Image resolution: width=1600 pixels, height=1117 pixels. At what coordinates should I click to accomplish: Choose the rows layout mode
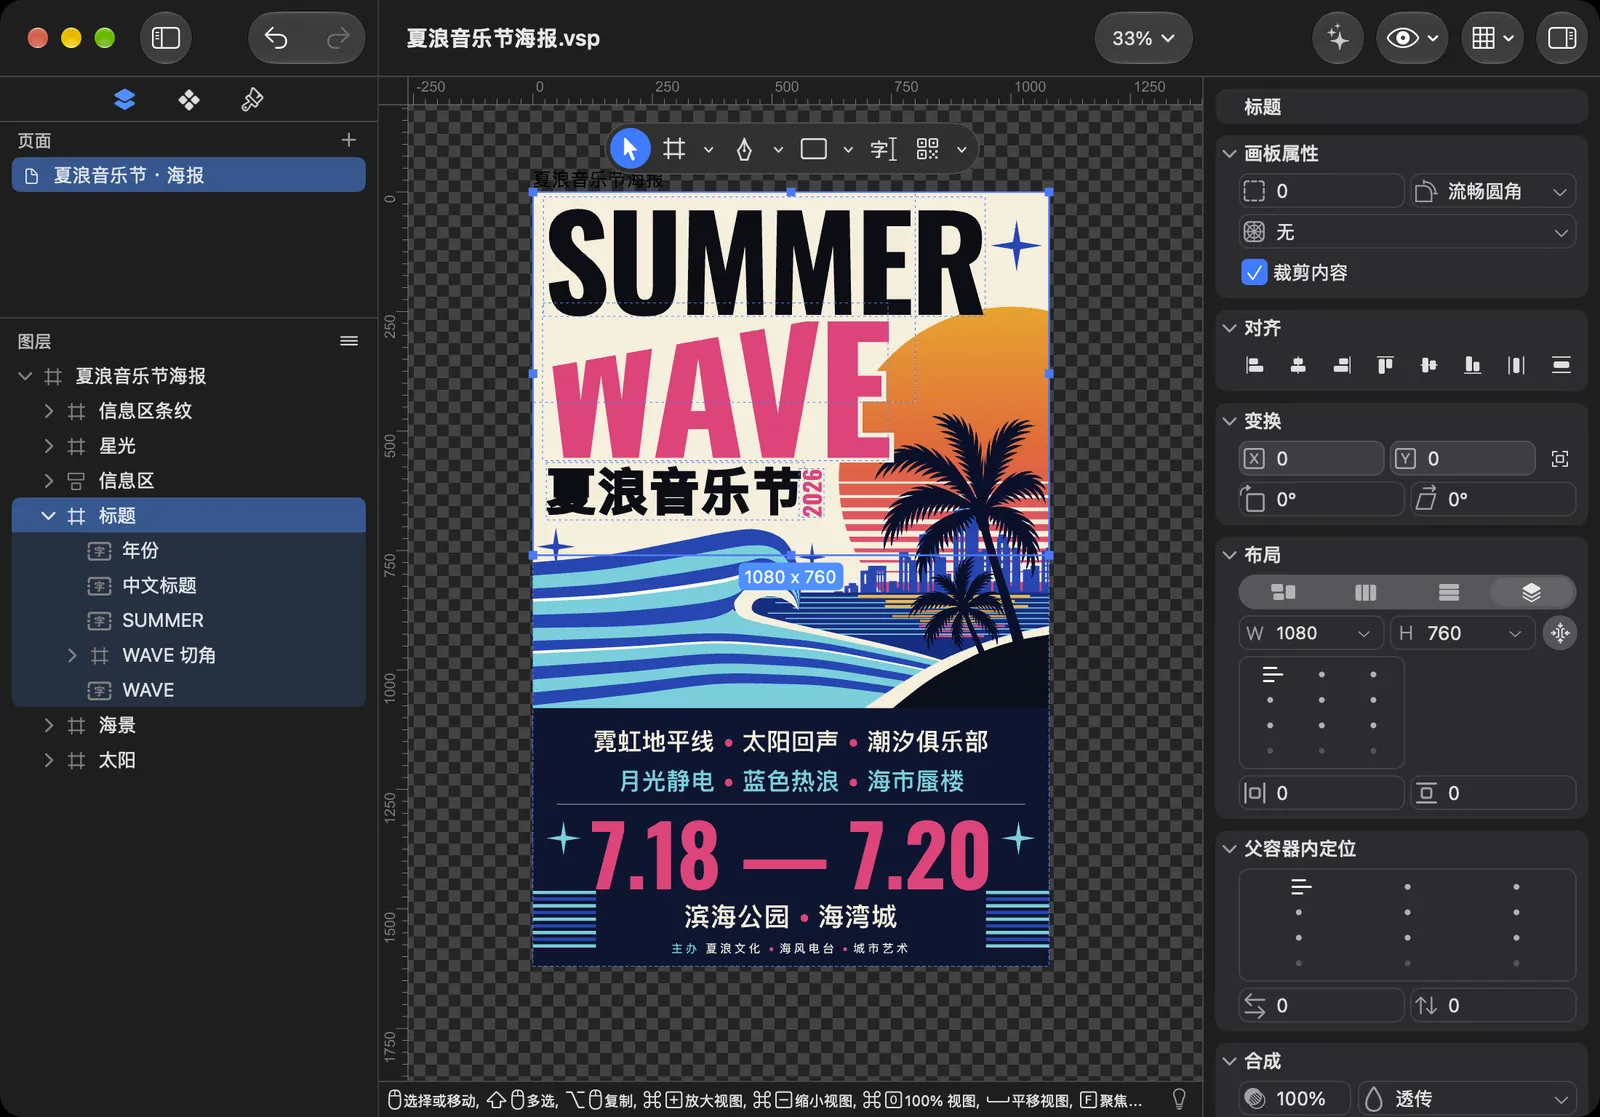click(x=1449, y=592)
